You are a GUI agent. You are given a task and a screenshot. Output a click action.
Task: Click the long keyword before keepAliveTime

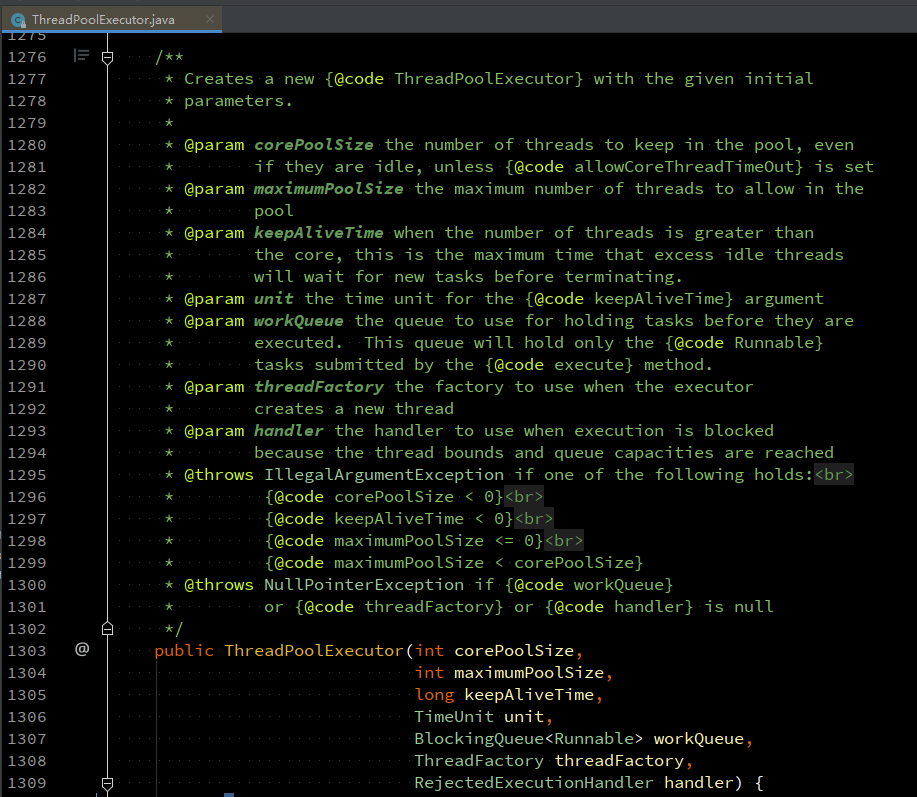click(x=434, y=695)
